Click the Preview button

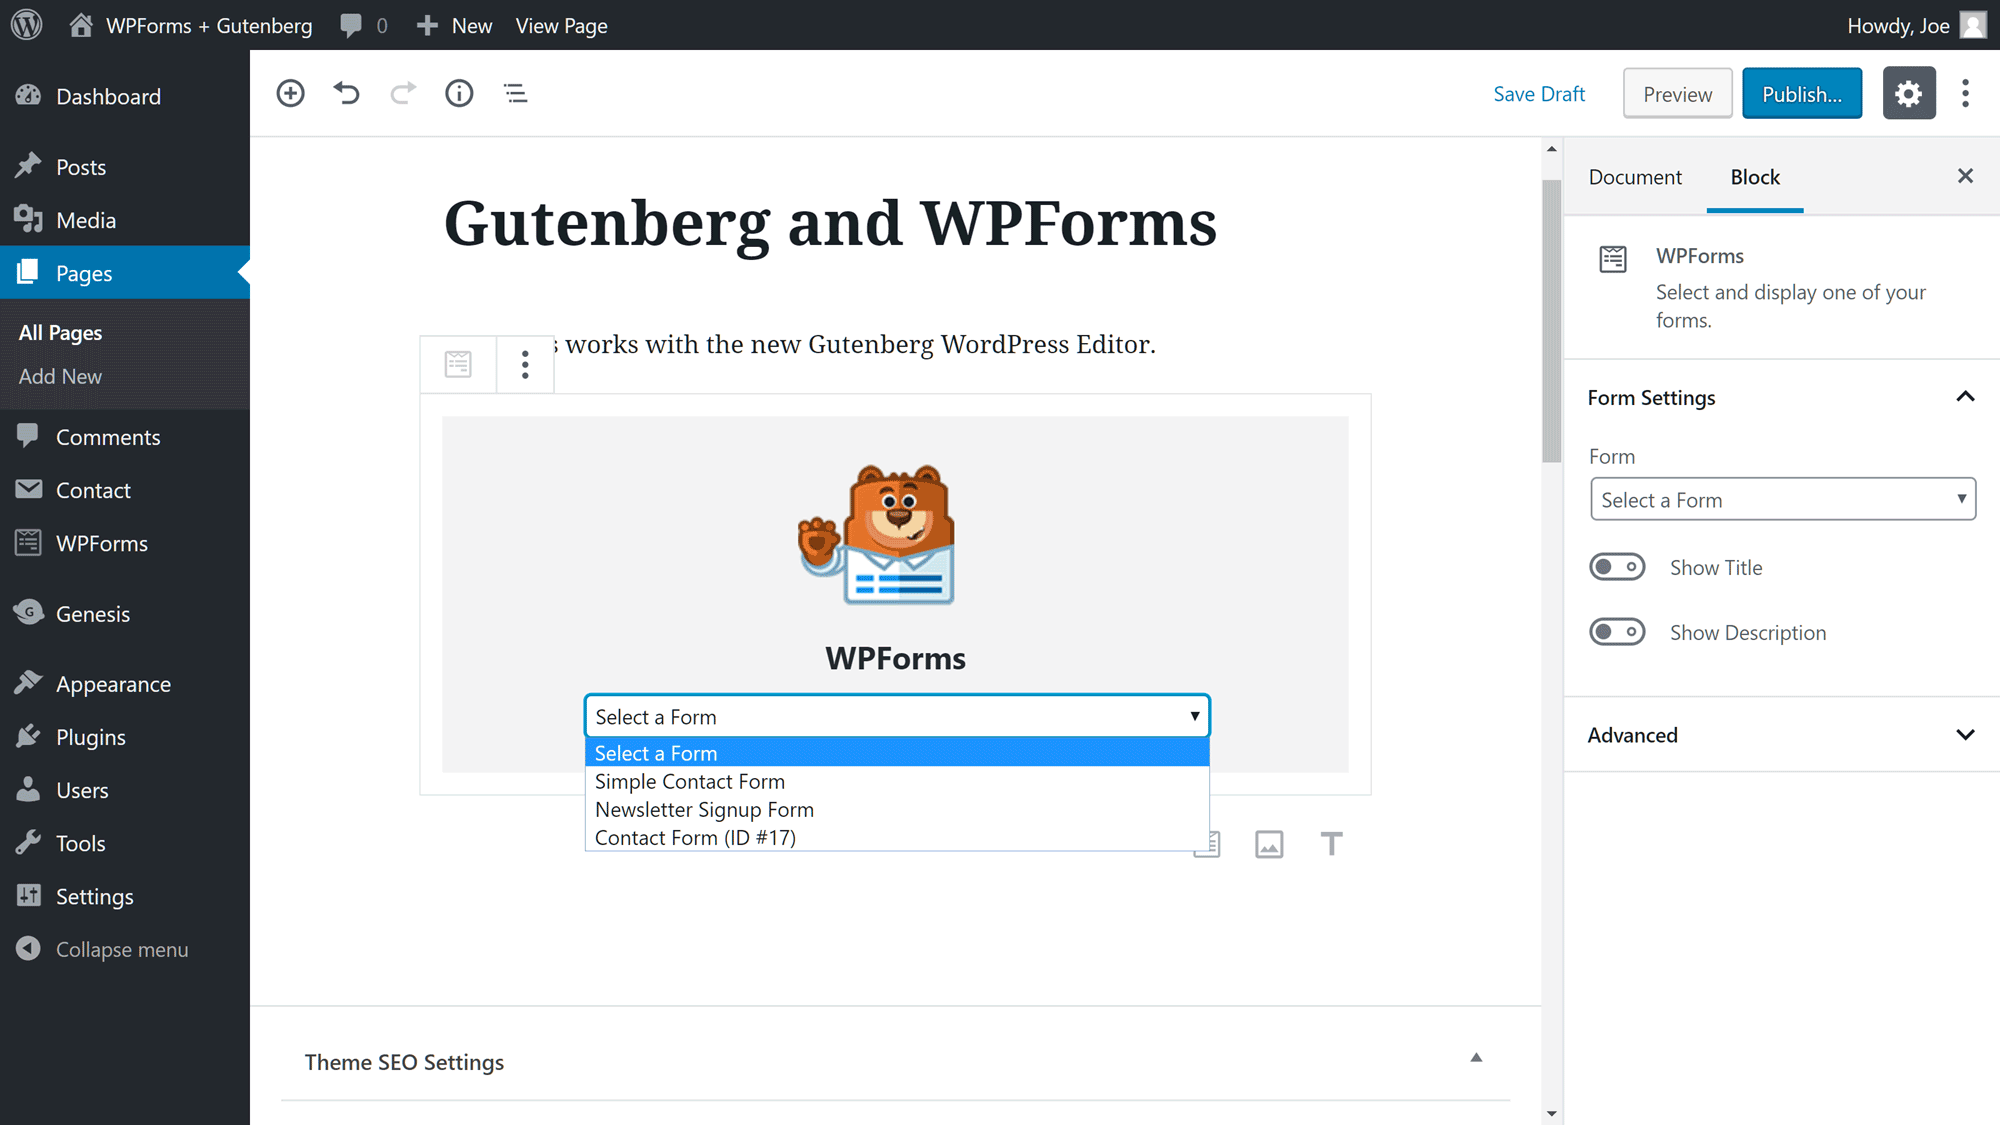(x=1677, y=92)
